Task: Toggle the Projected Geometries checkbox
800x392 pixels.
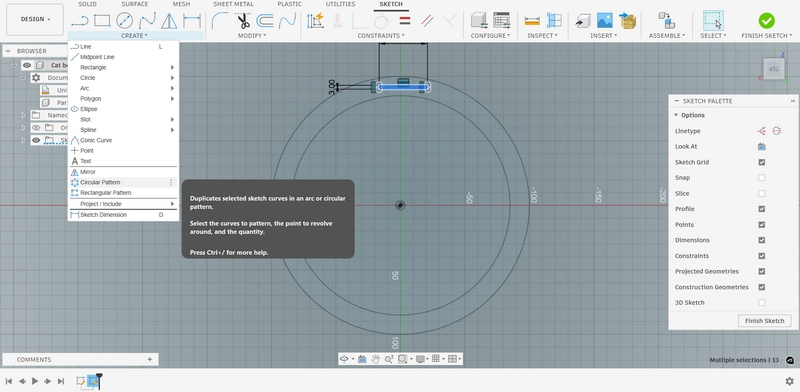Action: [x=762, y=272]
